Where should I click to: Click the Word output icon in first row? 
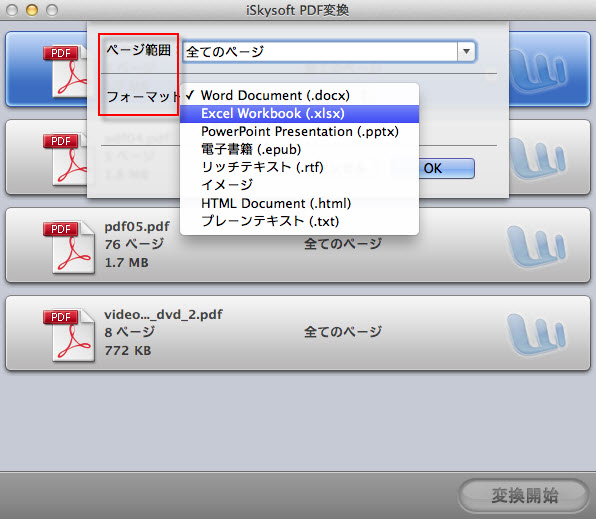pos(539,71)
